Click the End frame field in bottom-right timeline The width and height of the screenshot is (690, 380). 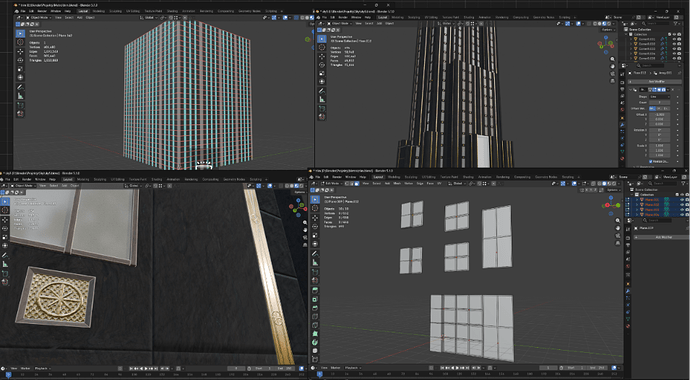click(596, 368)
